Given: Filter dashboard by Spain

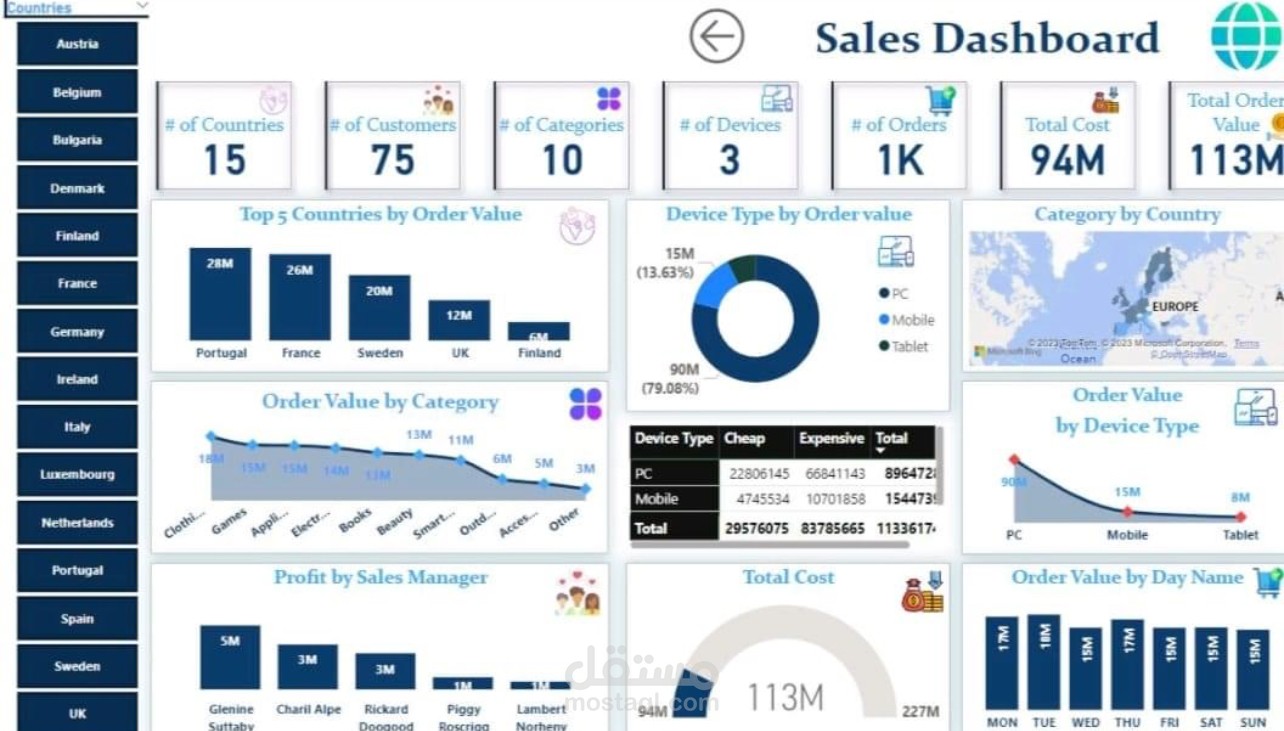Looking at the screenshot, I should pos(77,618).
